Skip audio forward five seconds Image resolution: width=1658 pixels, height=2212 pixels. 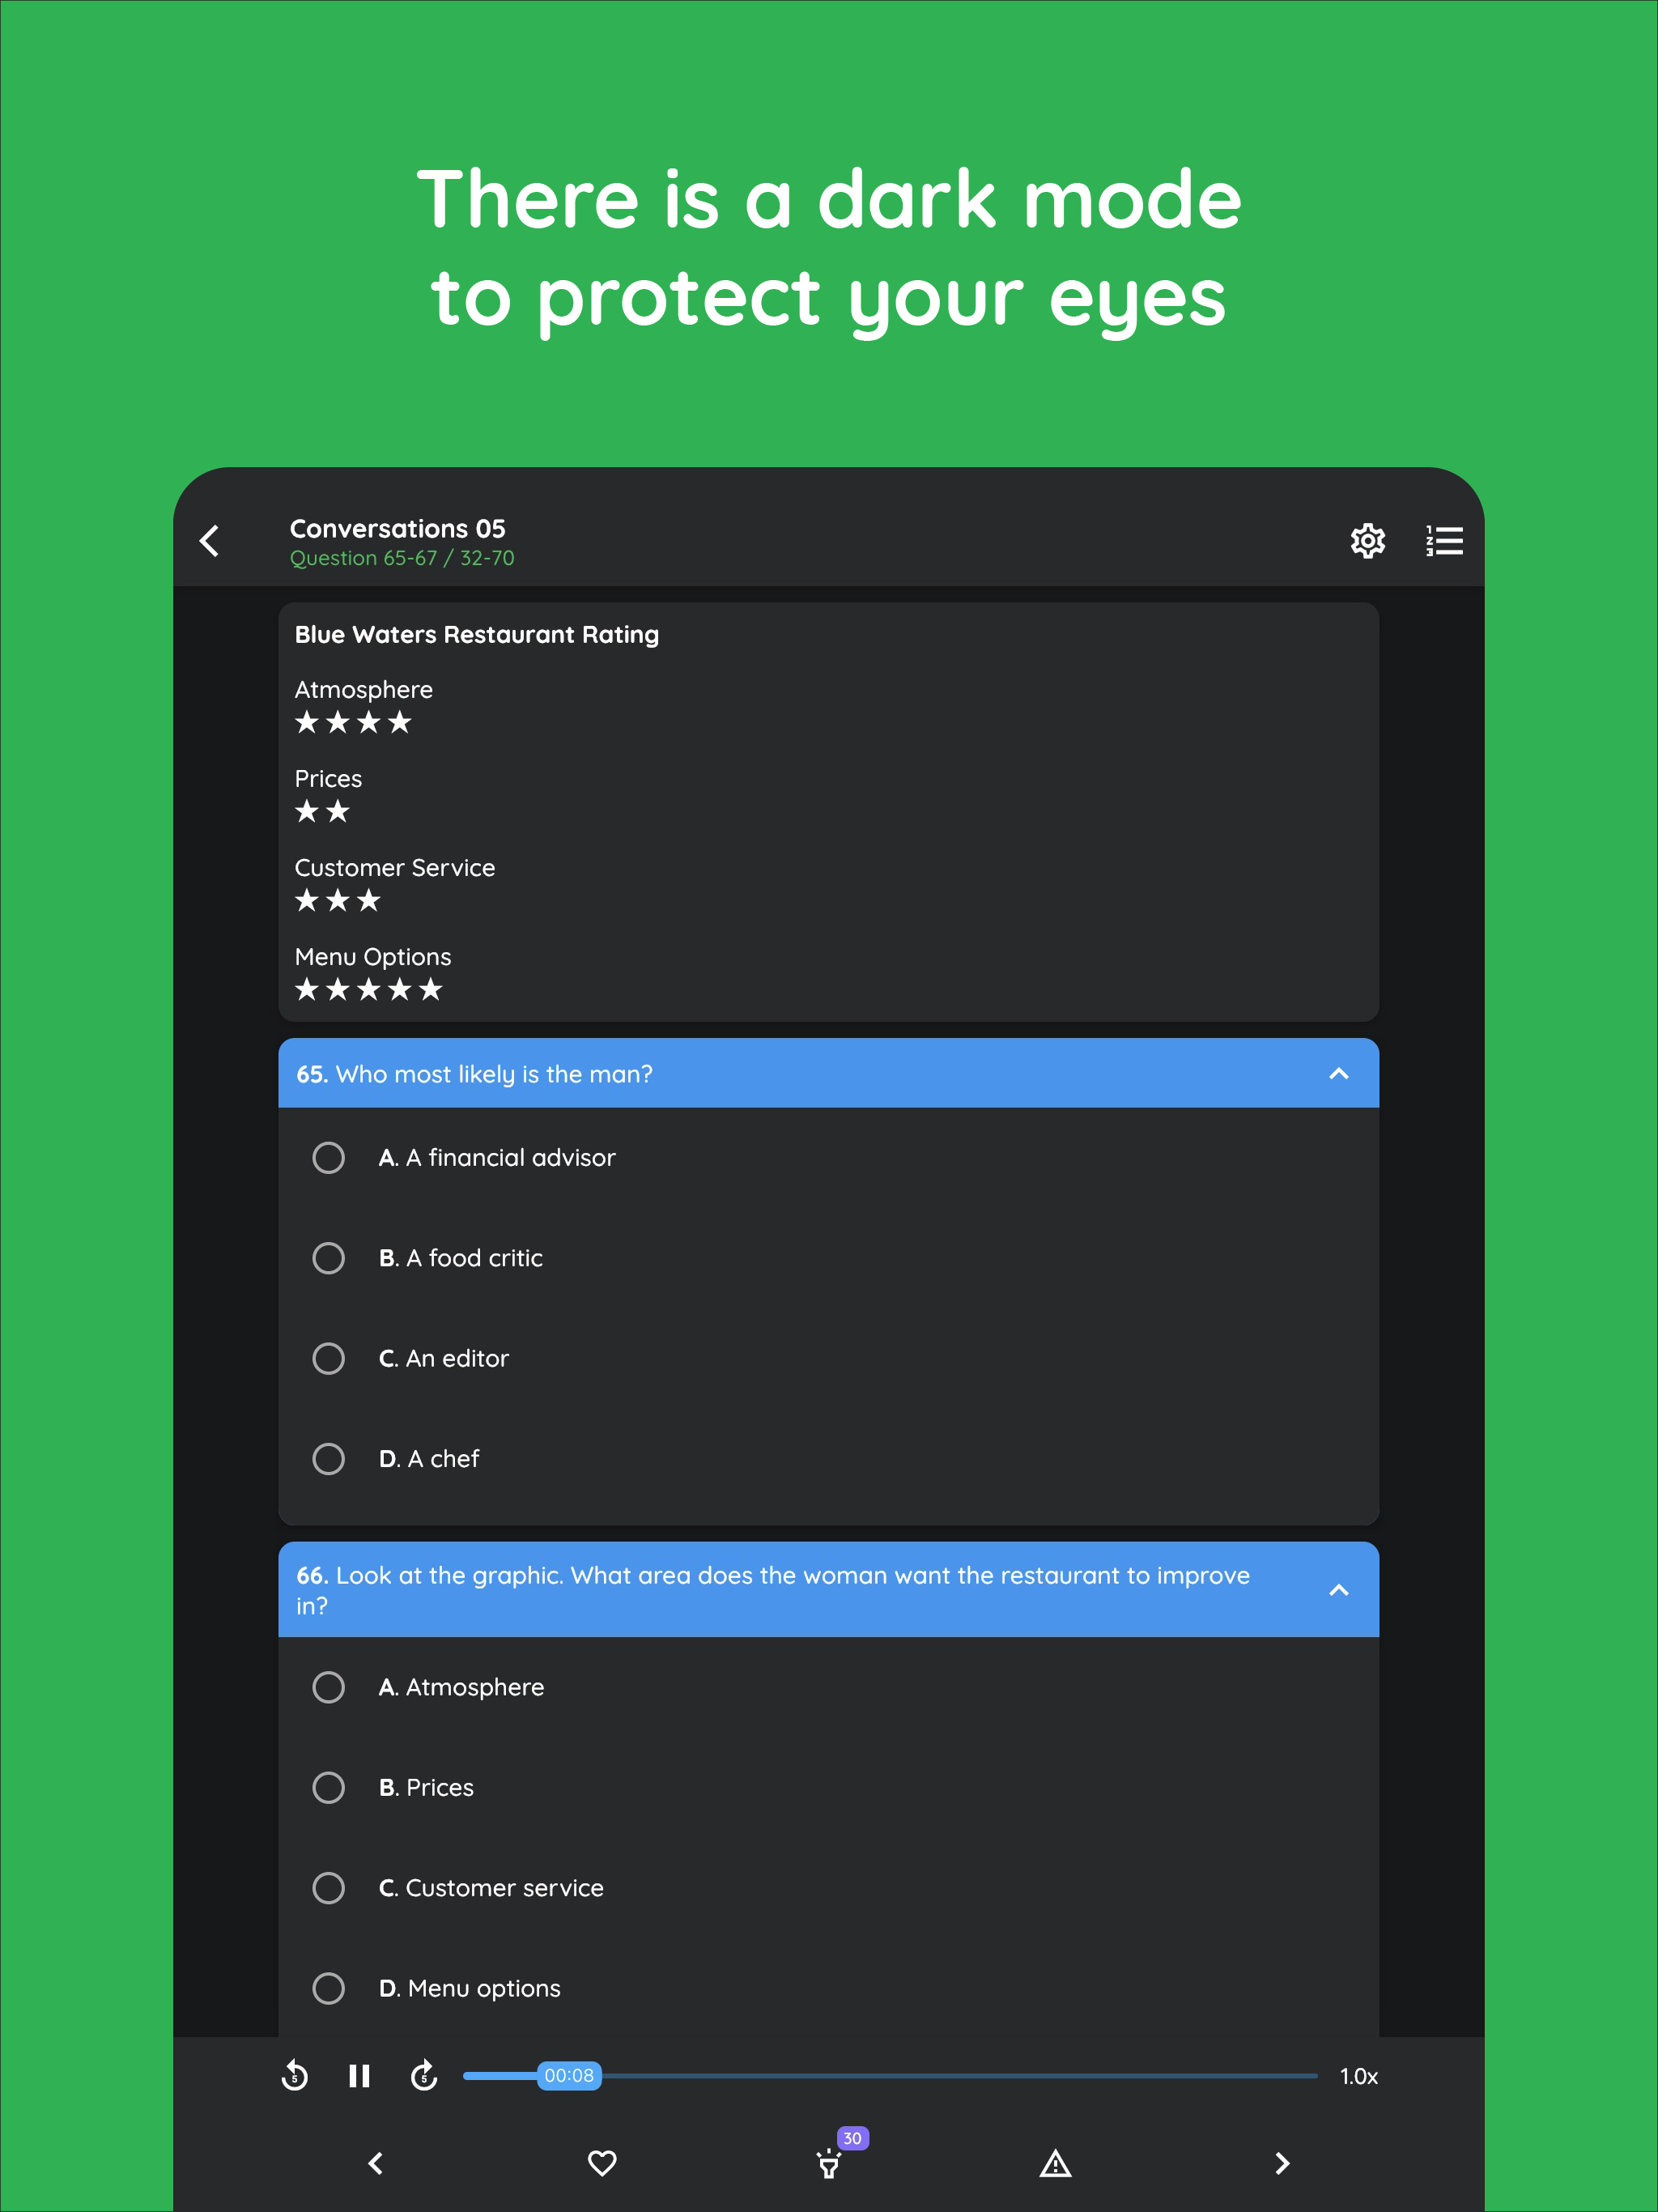coord(424,2076)
